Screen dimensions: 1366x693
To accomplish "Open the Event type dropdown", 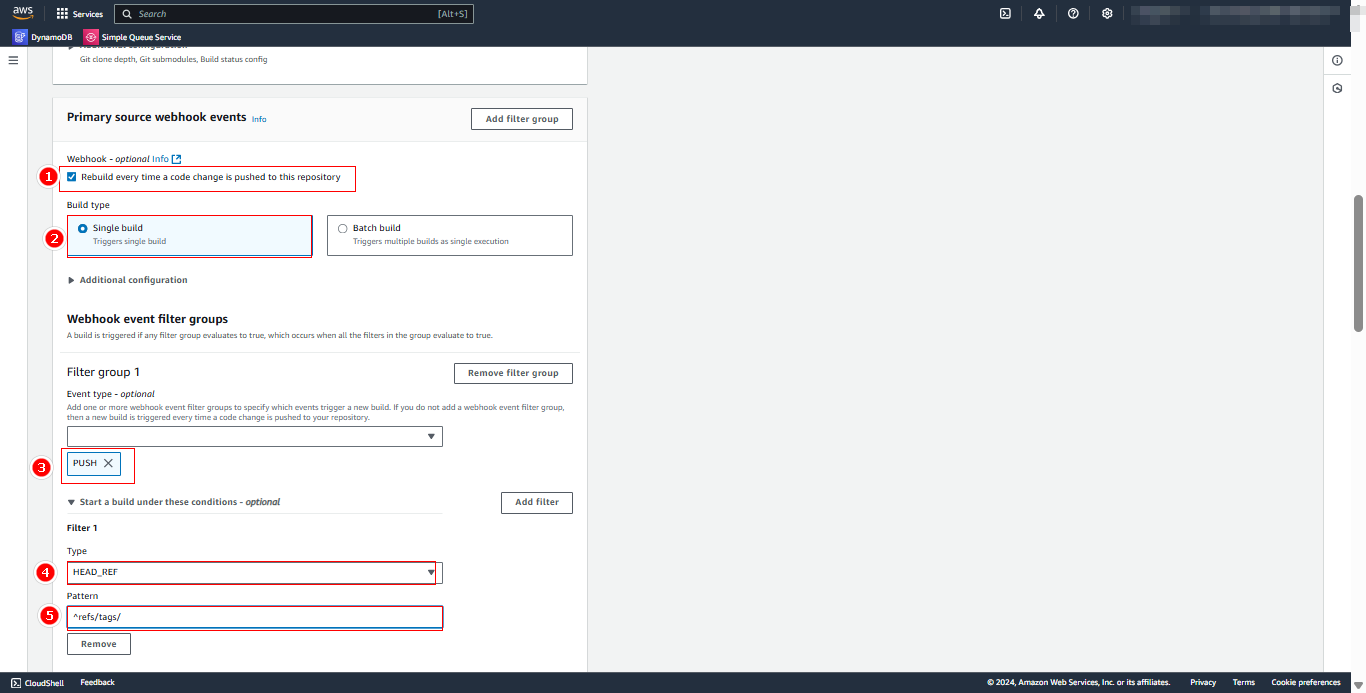I will (x=255, y=436).
